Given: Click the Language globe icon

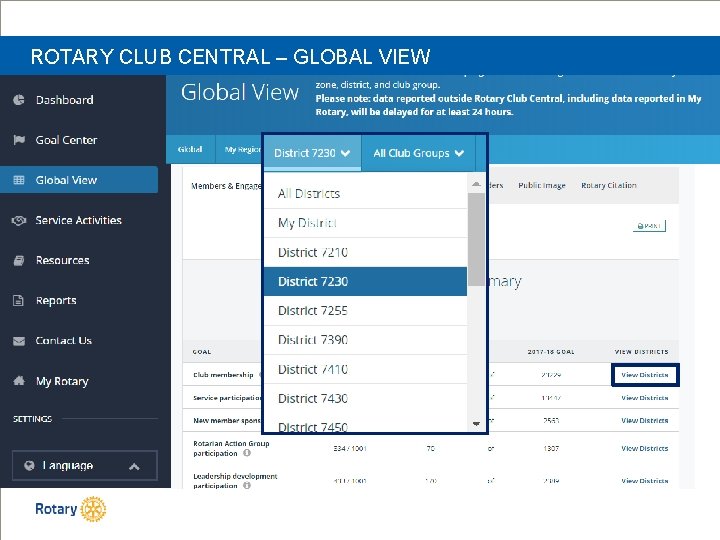Looking at the screenshot, I should click(x=29, y=465).
